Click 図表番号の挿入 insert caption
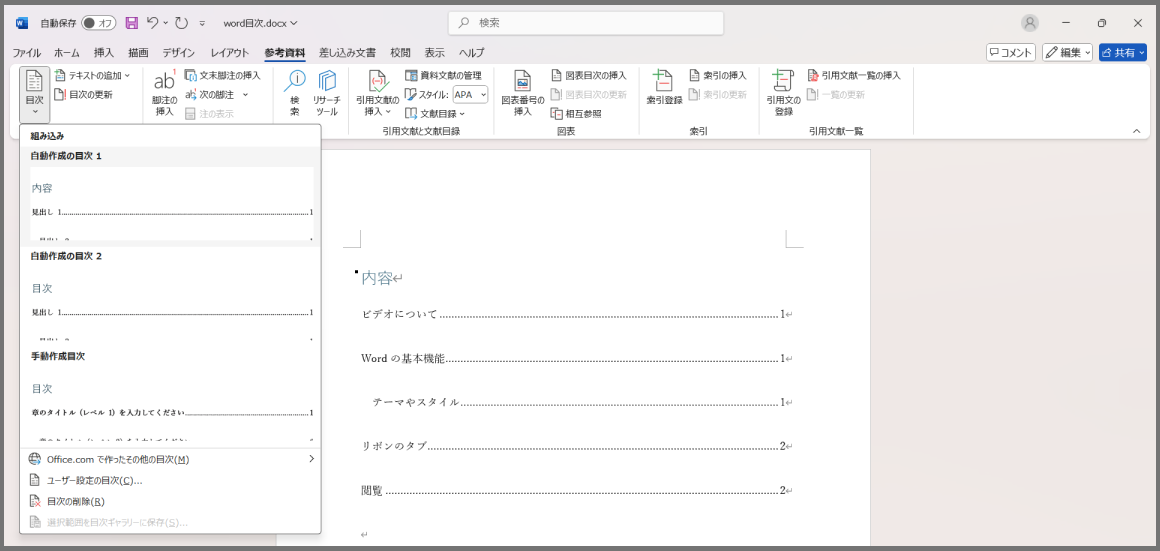 tap(523, 93)
